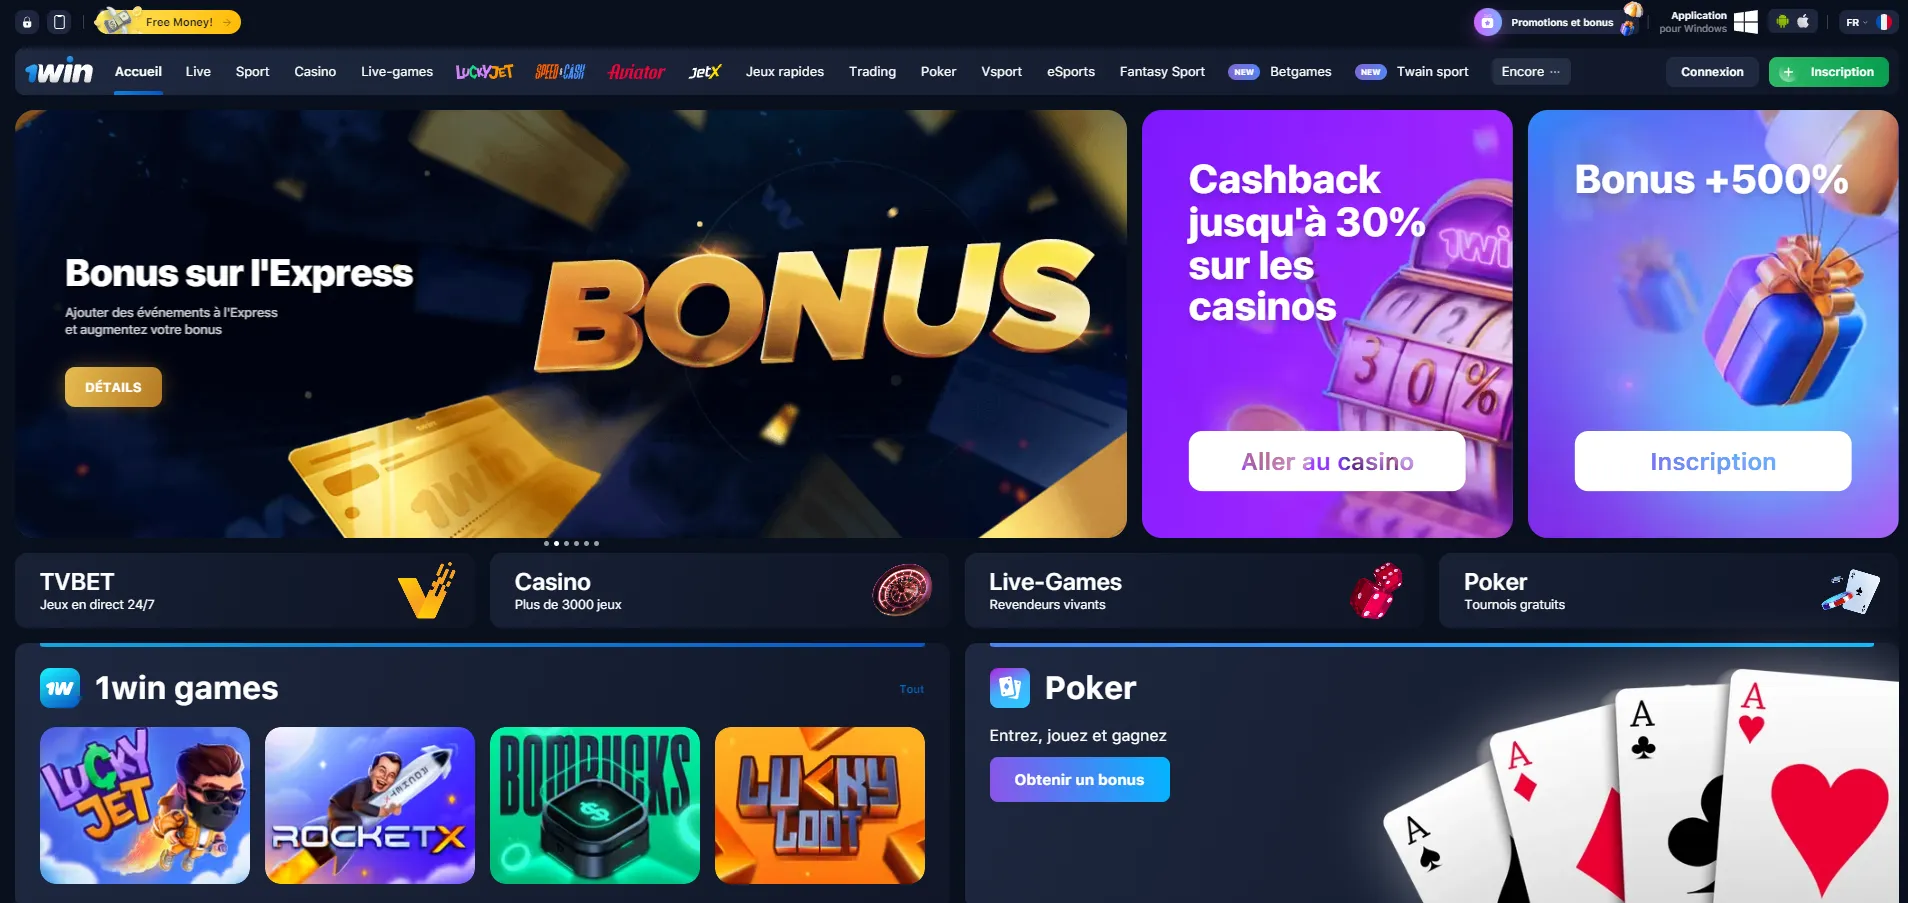This screenshot has width=1908, height=903.
Task: Click the mobile phone icon
Action: [x=59, y=22]
